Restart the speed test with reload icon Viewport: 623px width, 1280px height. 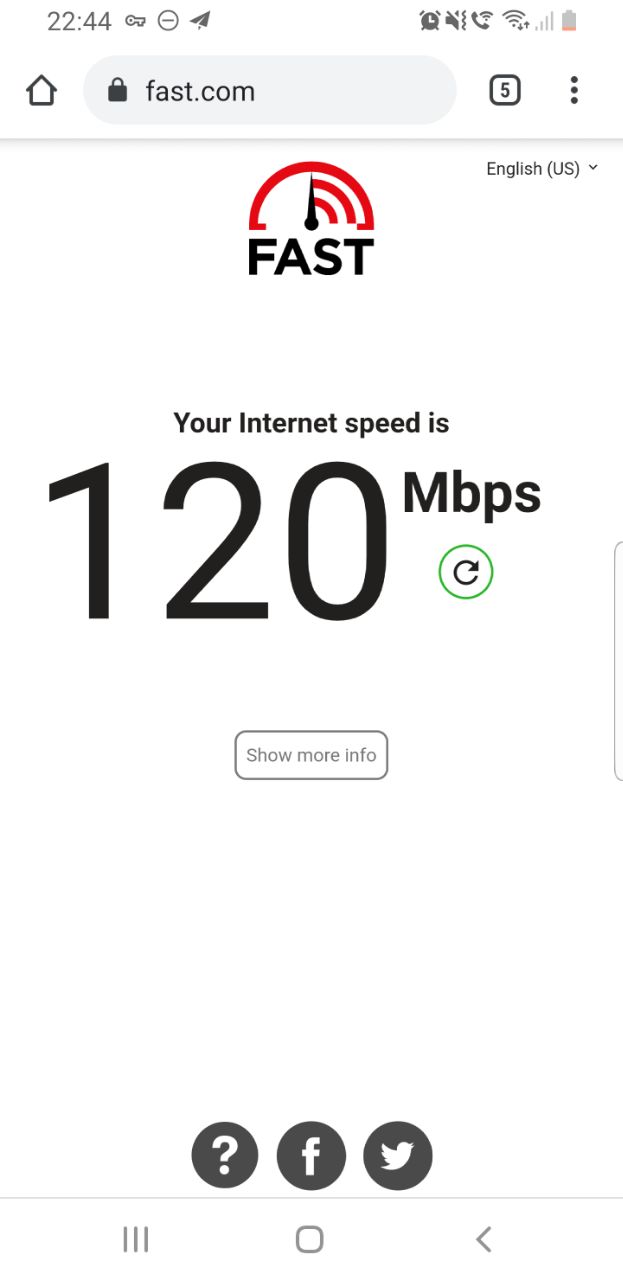466,572
